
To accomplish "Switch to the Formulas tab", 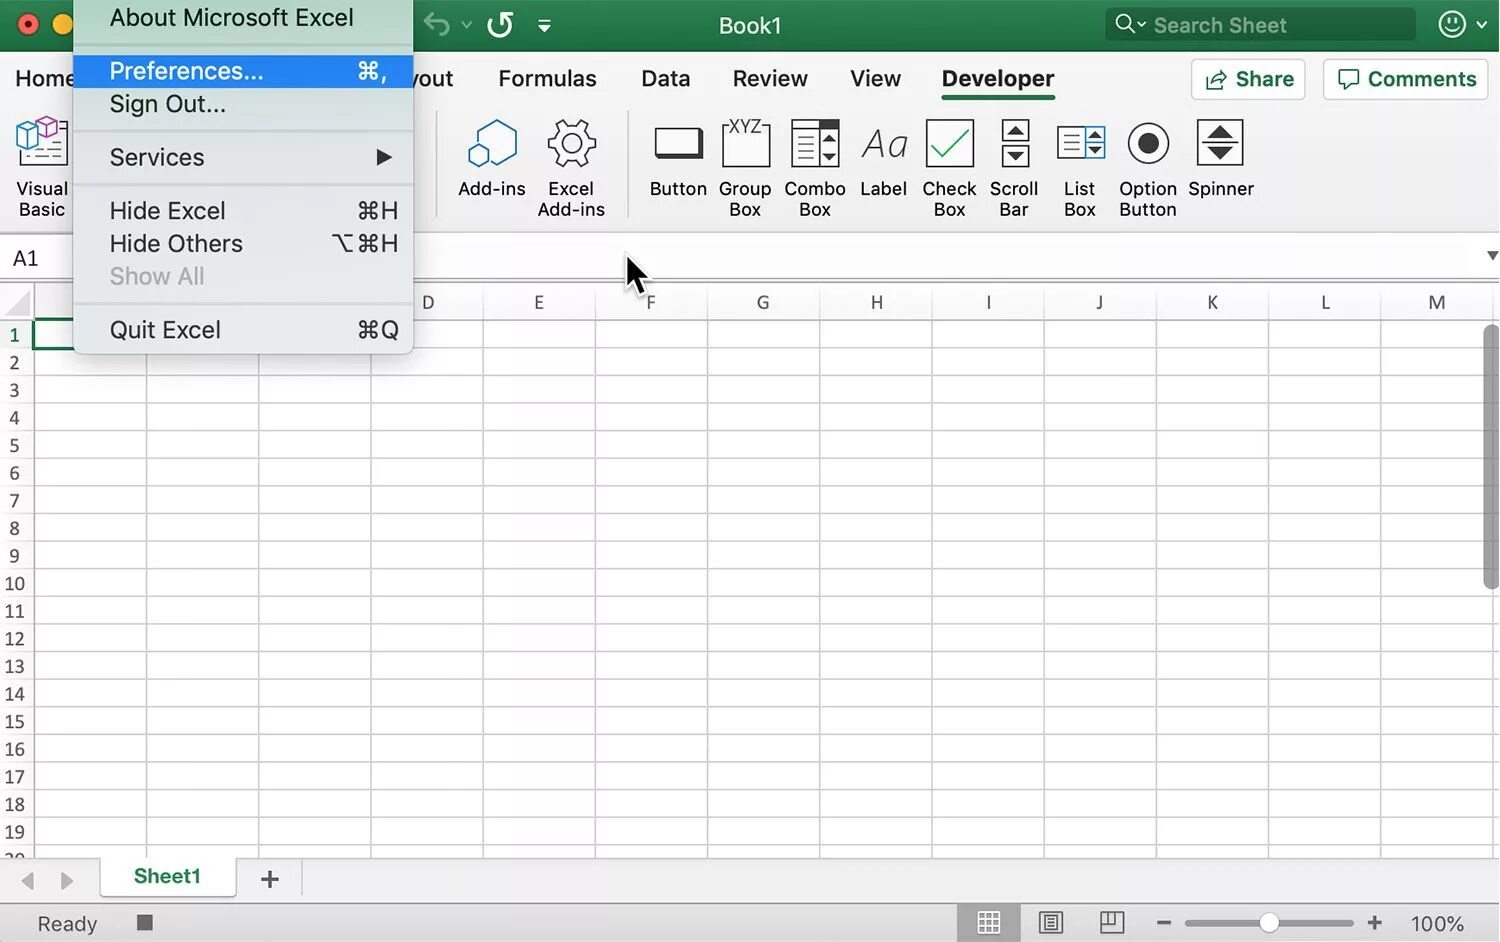I will click(x=547, y=79).
